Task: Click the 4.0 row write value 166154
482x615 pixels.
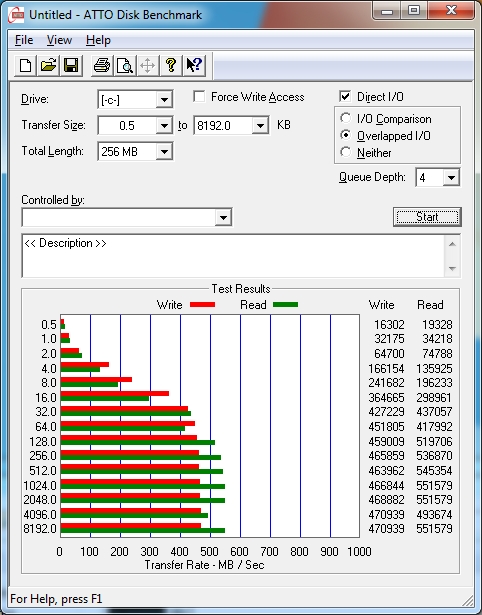Action: point(386,369)
